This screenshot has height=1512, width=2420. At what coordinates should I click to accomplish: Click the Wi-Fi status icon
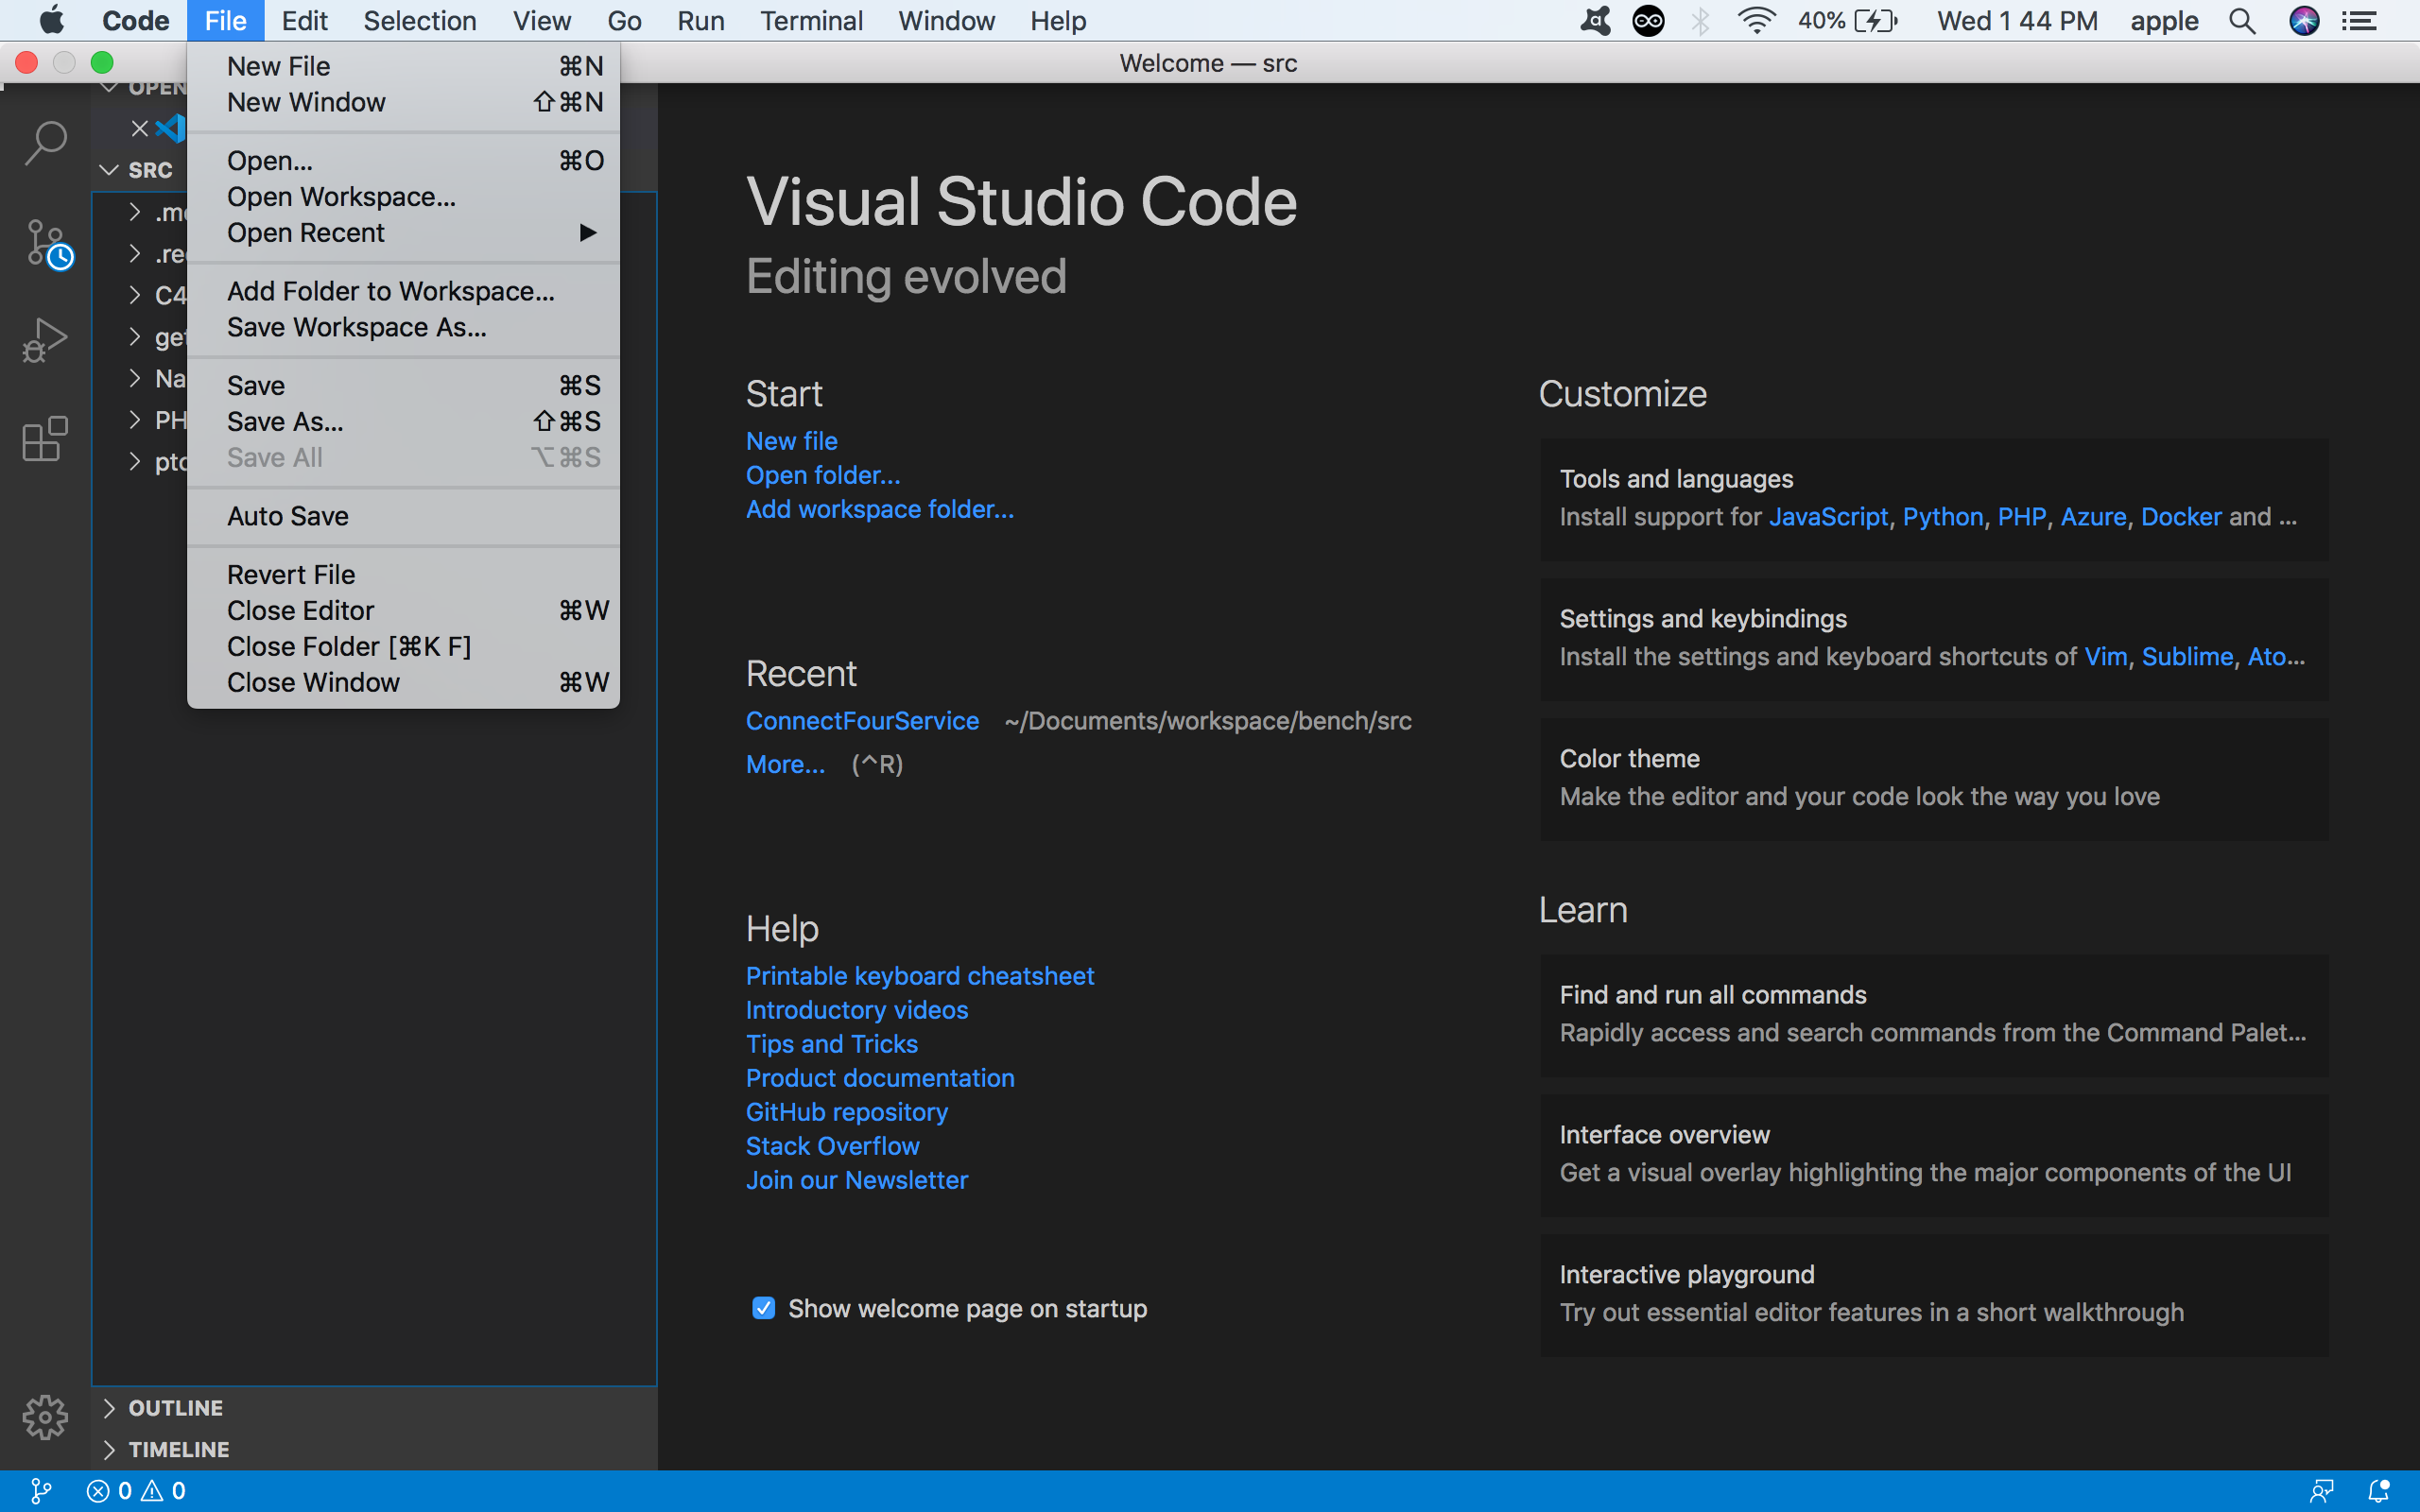tap(1756, 21)
